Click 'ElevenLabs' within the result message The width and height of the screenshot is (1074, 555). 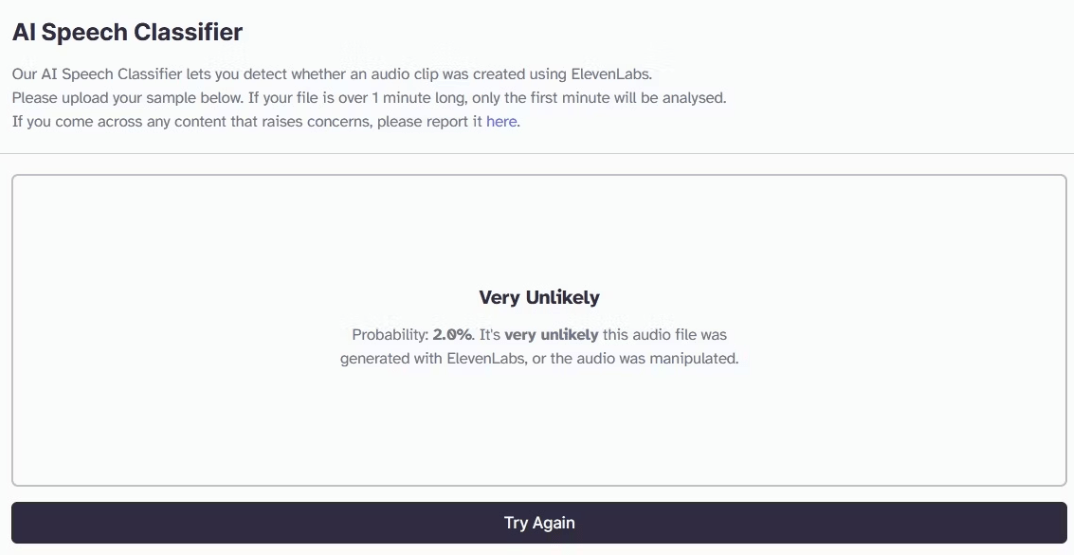click(x=486, y=358)
